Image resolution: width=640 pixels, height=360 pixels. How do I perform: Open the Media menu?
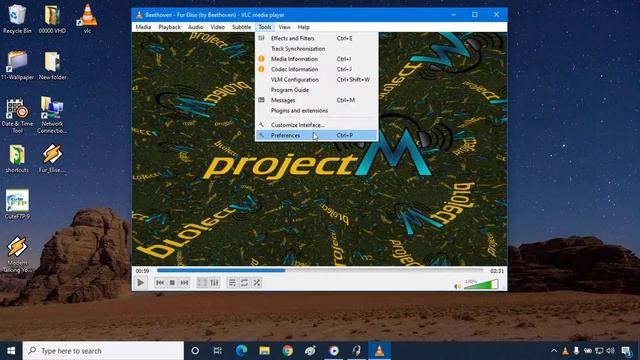coord(143,27)
